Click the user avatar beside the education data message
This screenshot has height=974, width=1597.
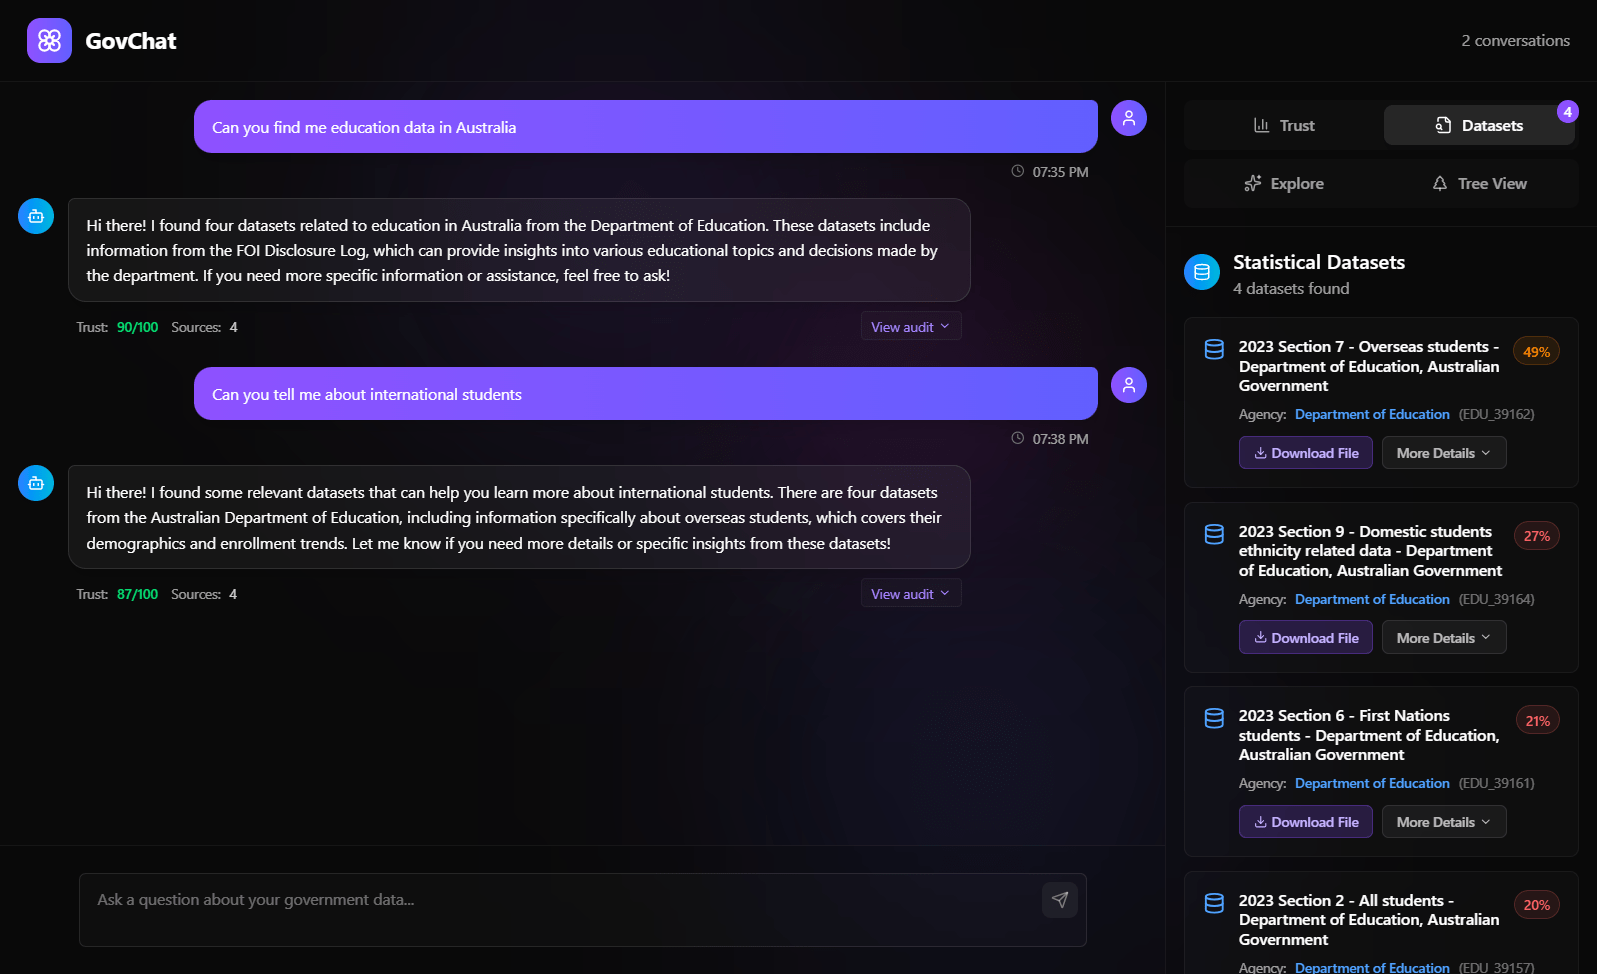pos(1129,118)
